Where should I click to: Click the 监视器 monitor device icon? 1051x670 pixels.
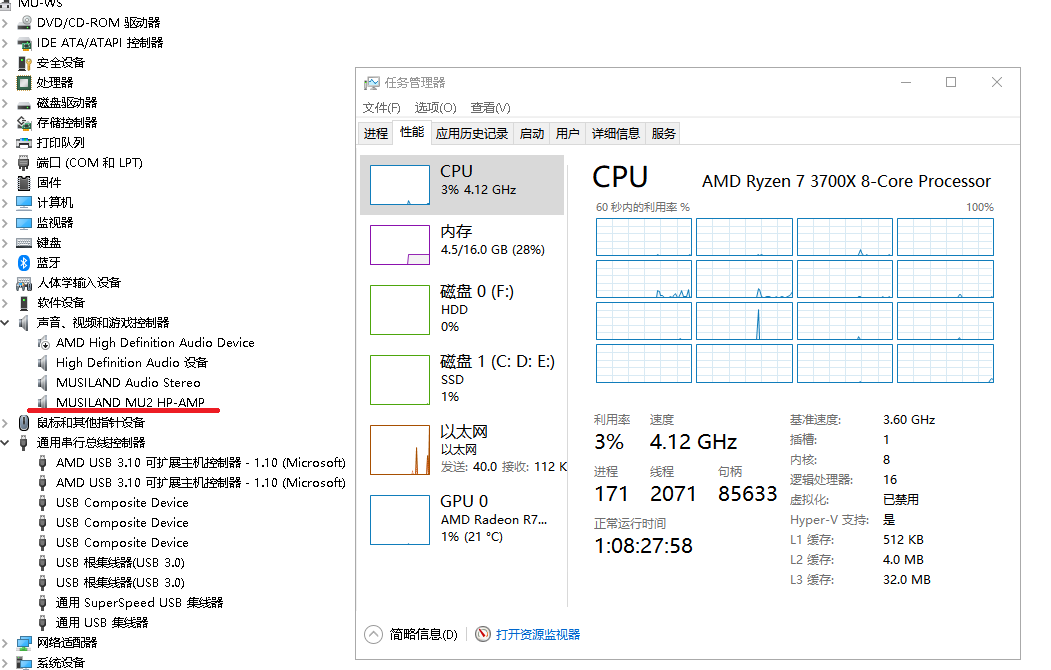pyautogui.click(x=25, y=222)
